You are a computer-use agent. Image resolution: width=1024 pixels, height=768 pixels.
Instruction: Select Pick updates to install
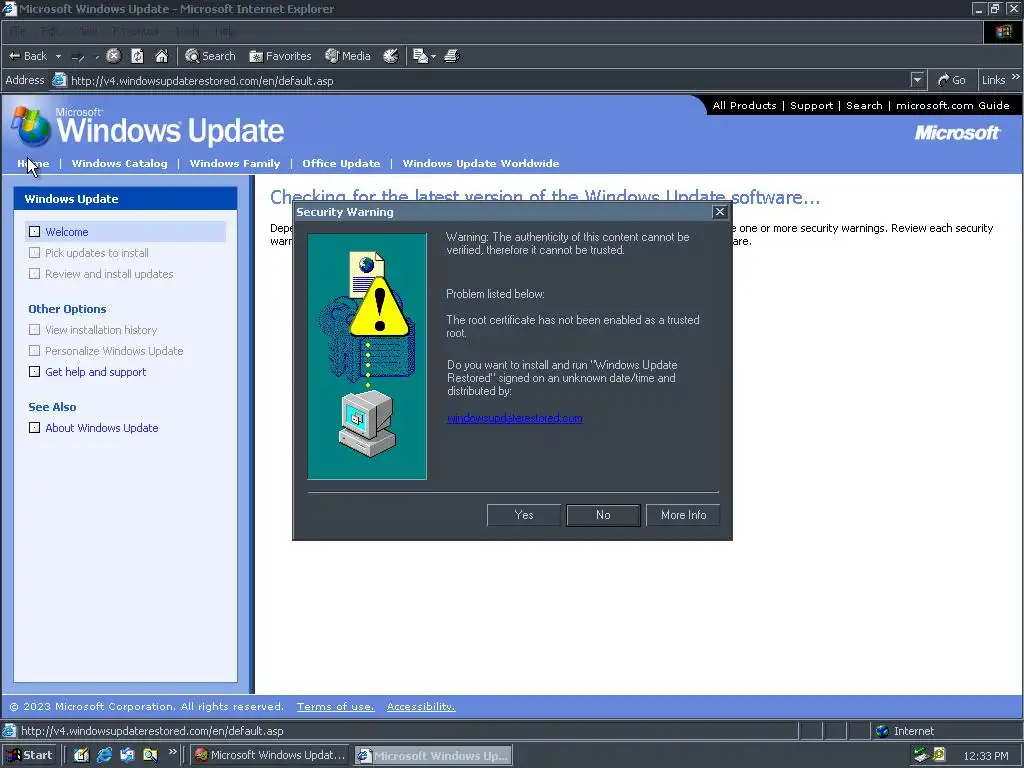[97, 253]
